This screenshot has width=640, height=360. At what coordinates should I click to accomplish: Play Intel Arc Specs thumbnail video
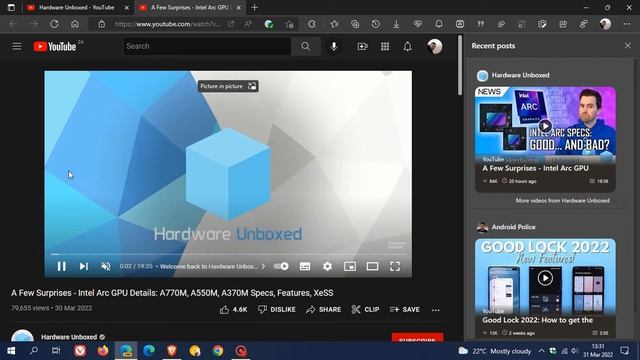coord(545,126)
